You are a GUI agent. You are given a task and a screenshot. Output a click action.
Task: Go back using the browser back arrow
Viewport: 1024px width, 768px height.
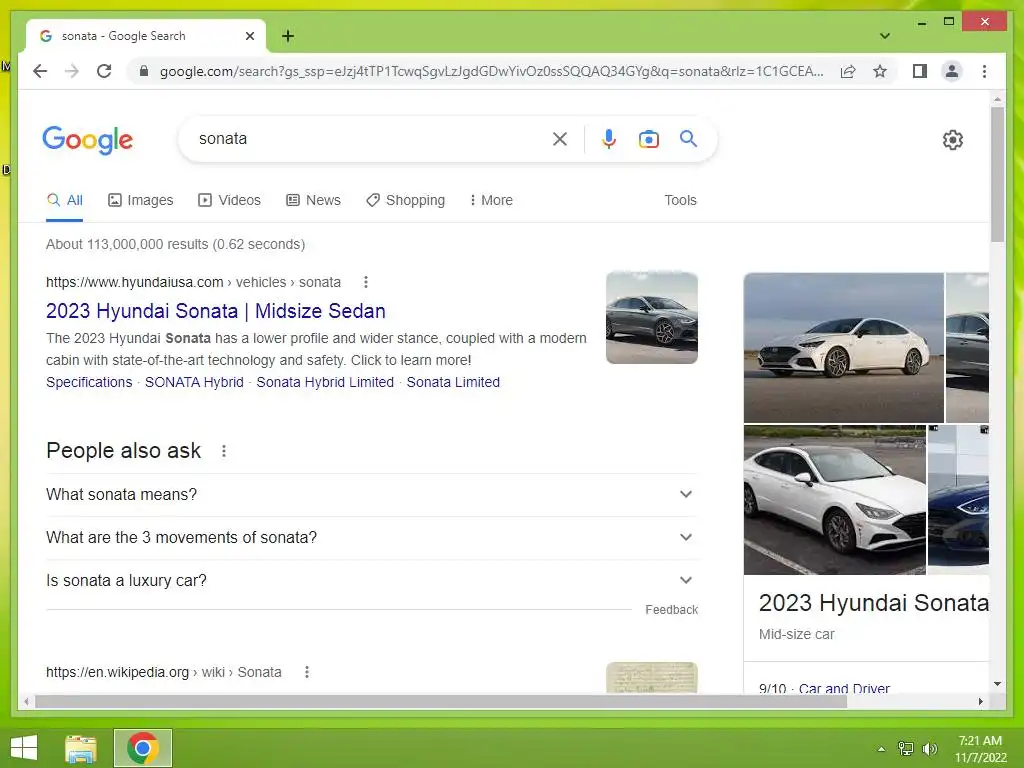(x=40, y=71)
